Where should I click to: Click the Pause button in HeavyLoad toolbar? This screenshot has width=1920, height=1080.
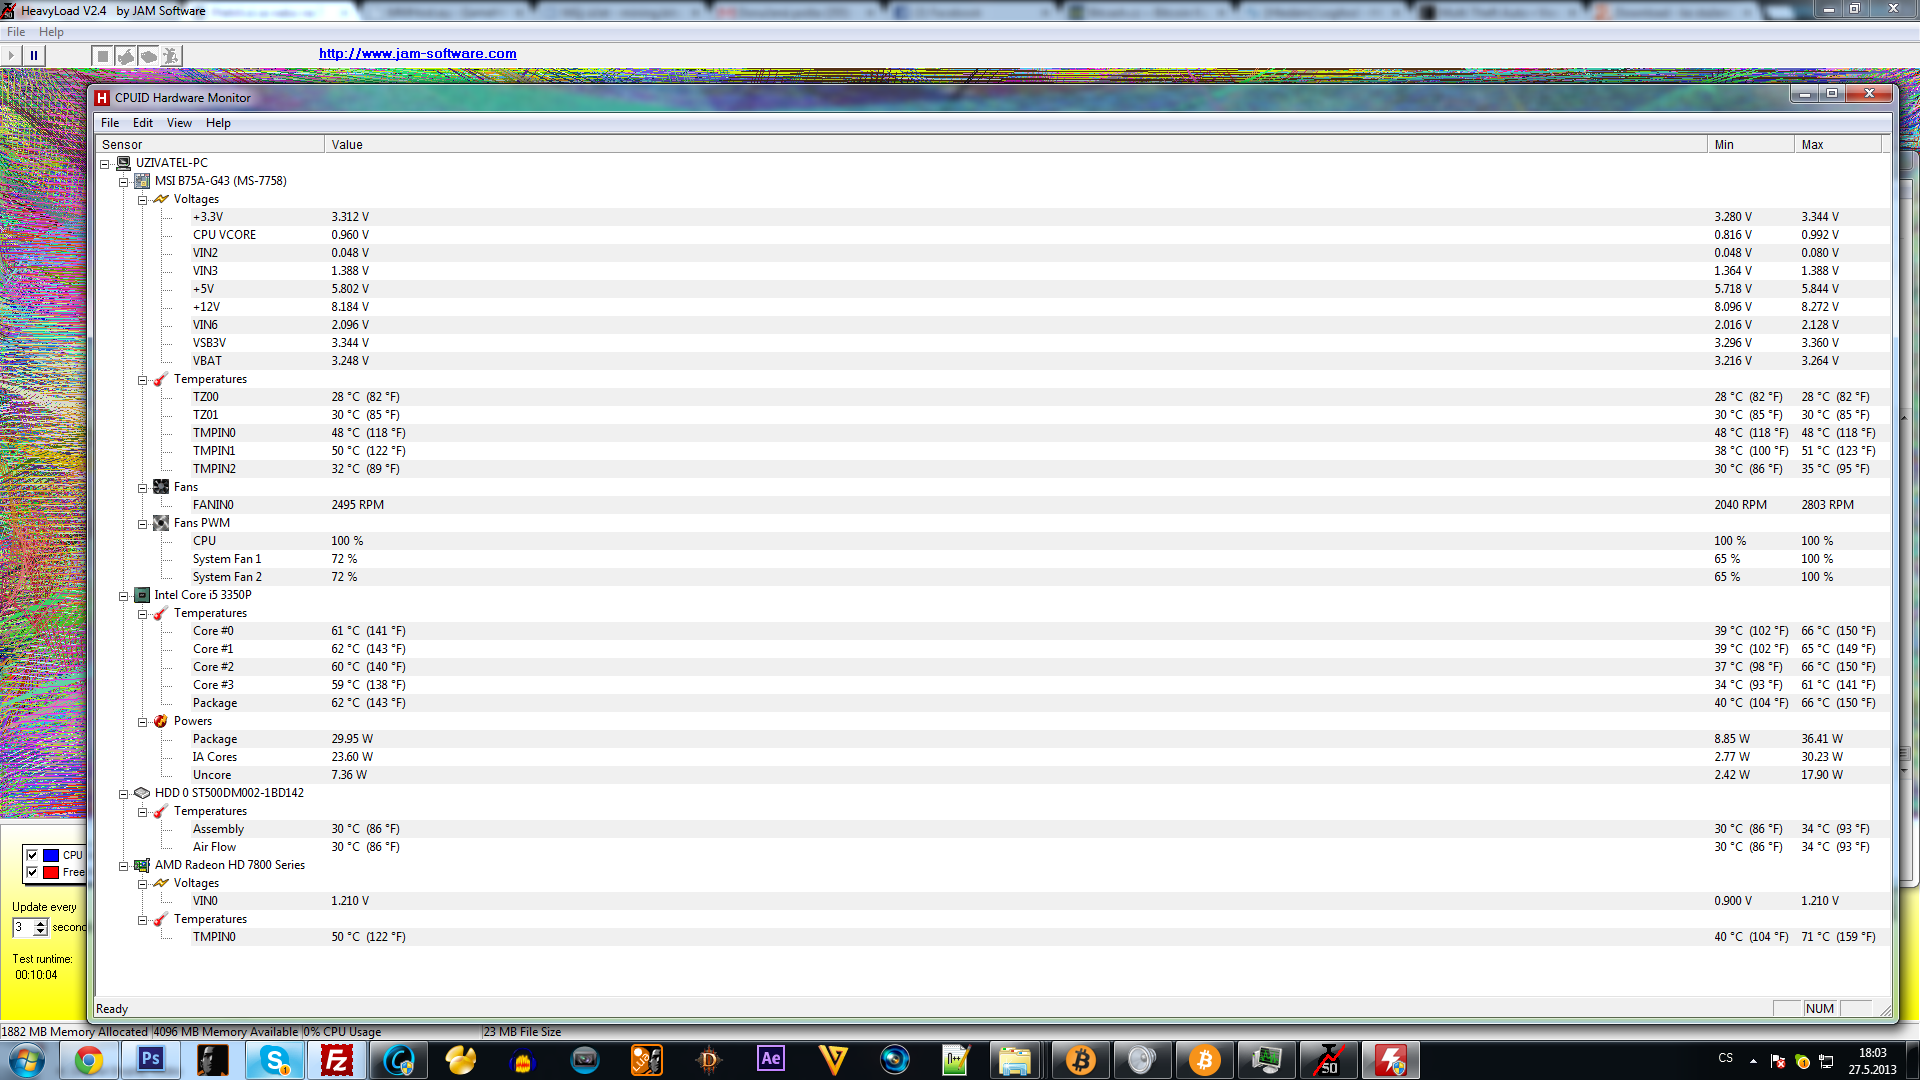34,56
